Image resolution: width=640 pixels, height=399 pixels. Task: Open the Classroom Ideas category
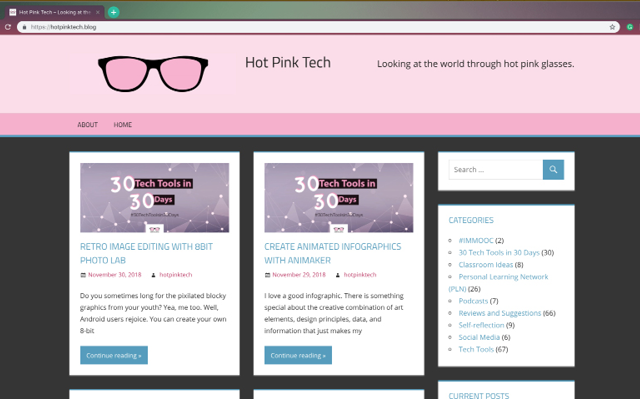(x=486, y=264)
